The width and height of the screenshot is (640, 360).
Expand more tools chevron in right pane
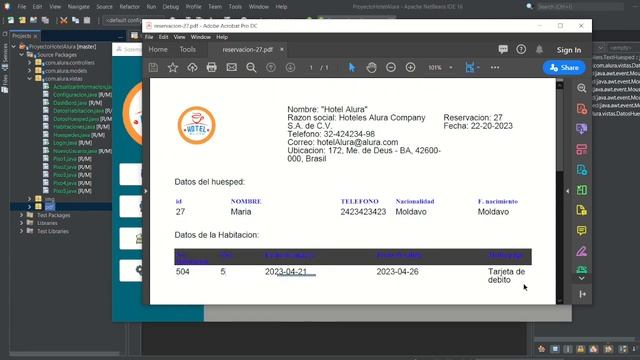point(582,278)
